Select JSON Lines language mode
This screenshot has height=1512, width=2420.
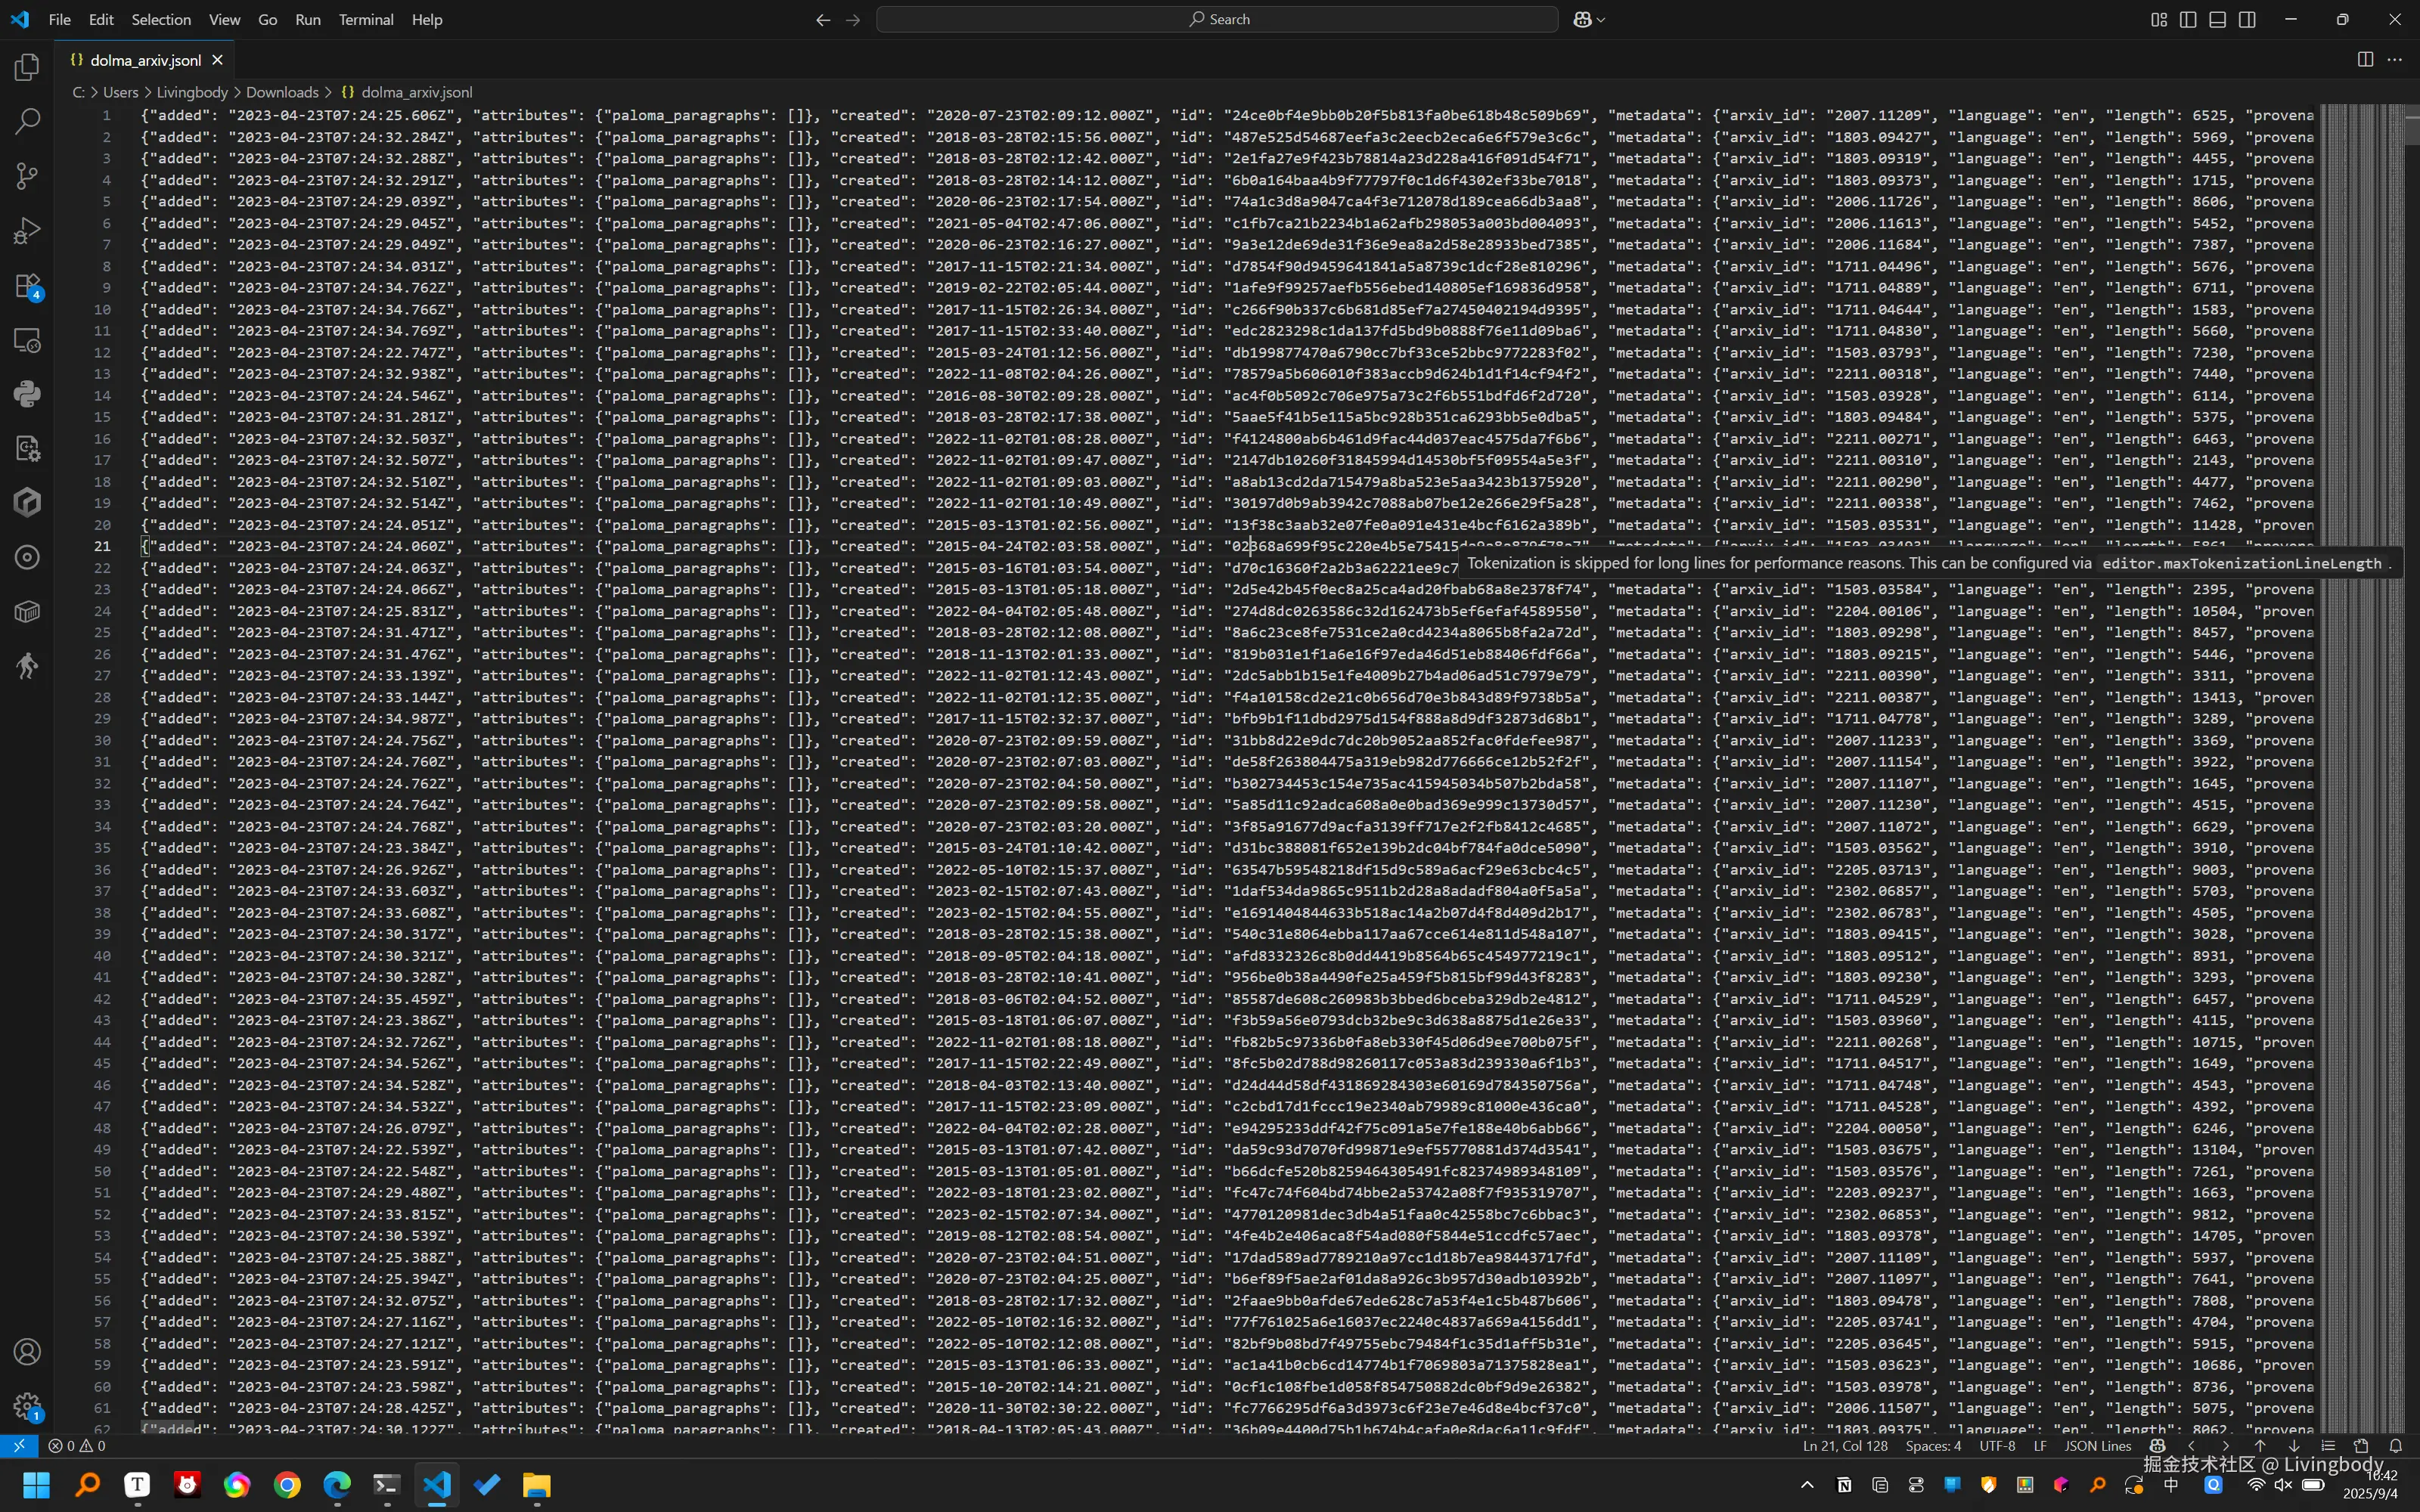click(x=2098, y=1446)
